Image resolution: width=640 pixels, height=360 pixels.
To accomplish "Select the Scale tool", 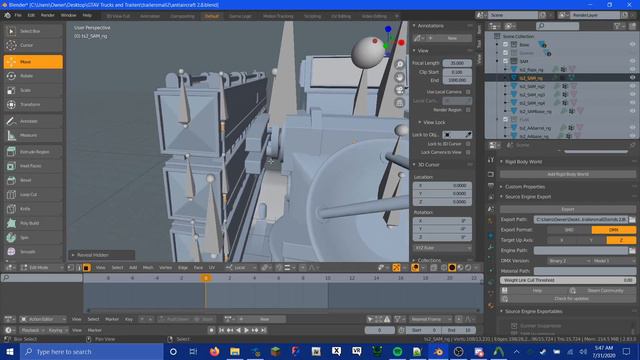I will [33, 90].
